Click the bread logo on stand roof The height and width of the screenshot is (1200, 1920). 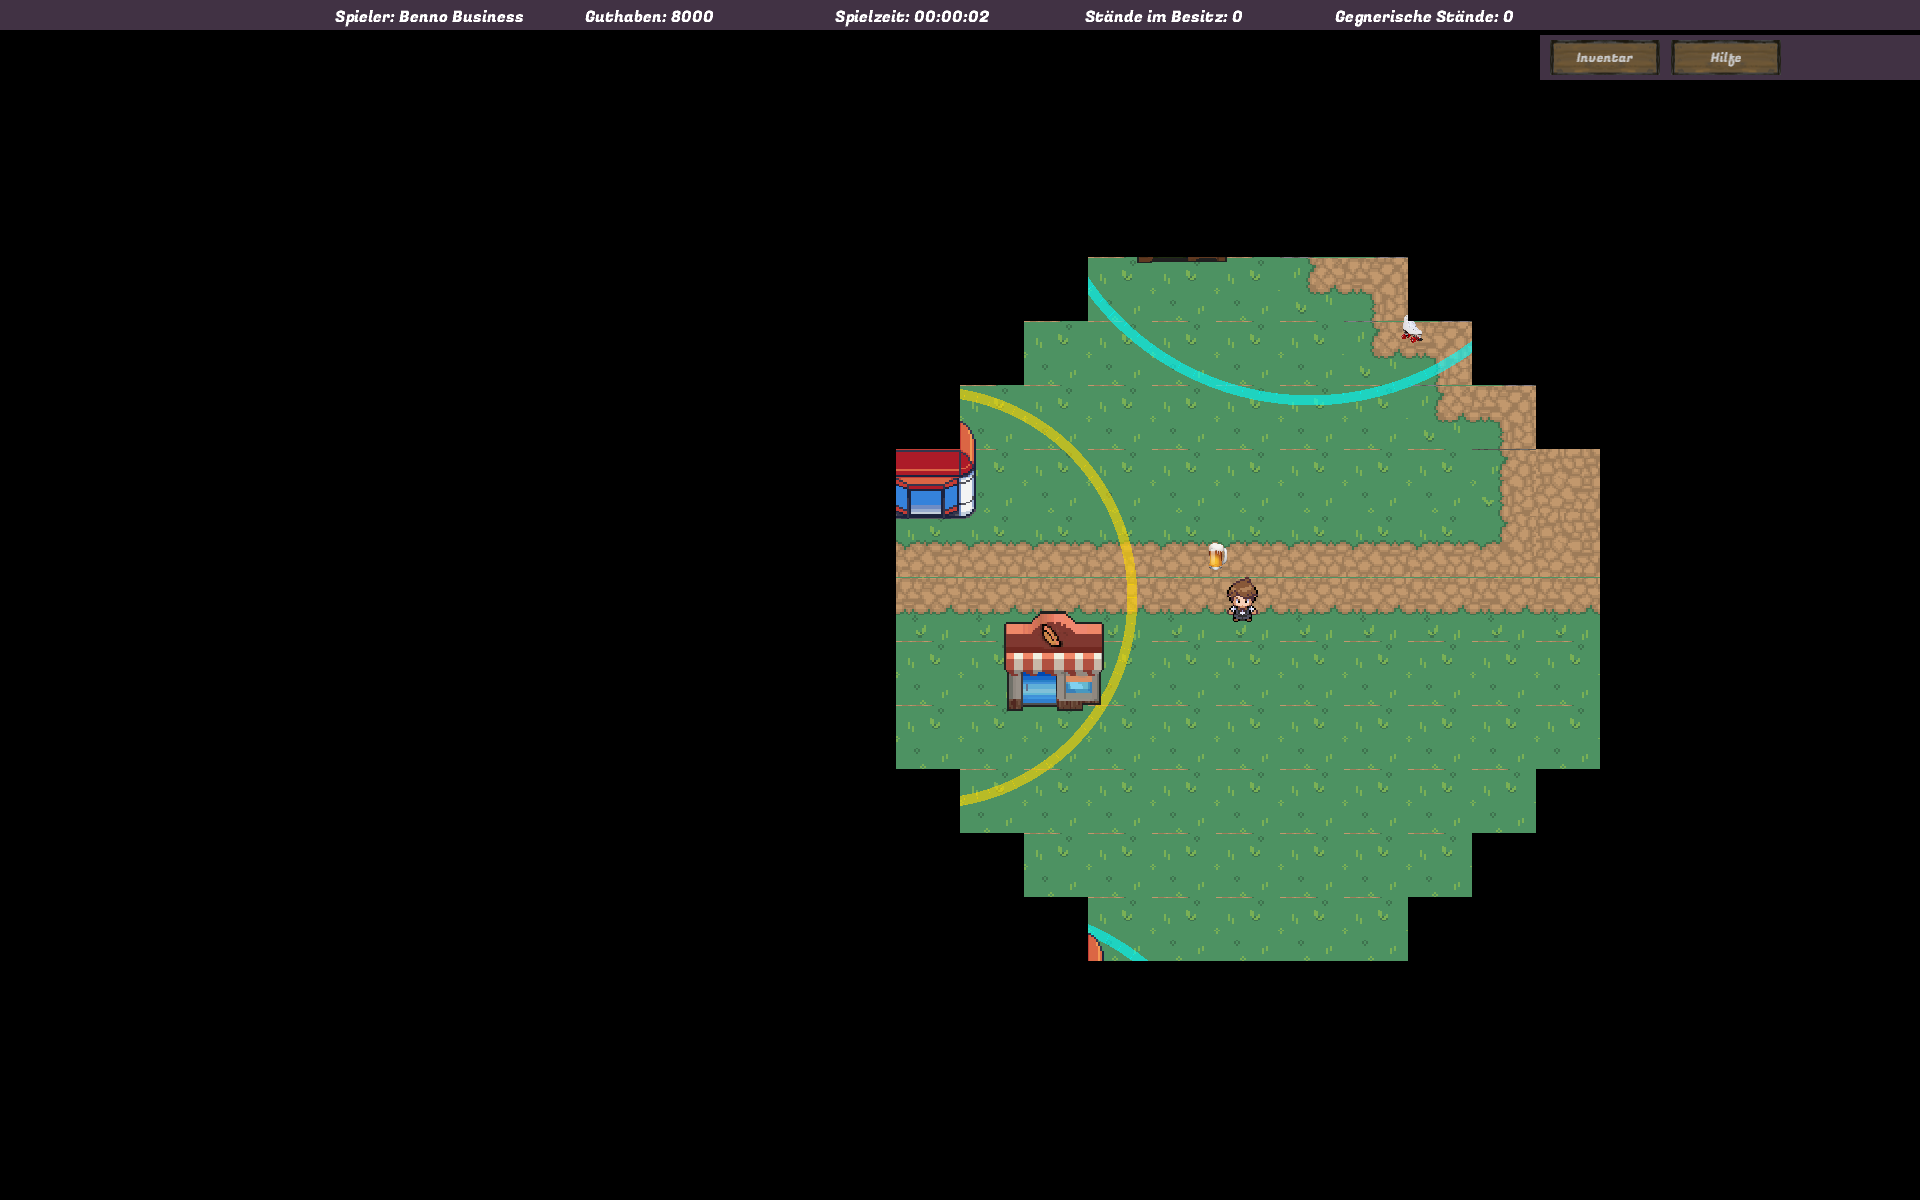point(1051,634)
